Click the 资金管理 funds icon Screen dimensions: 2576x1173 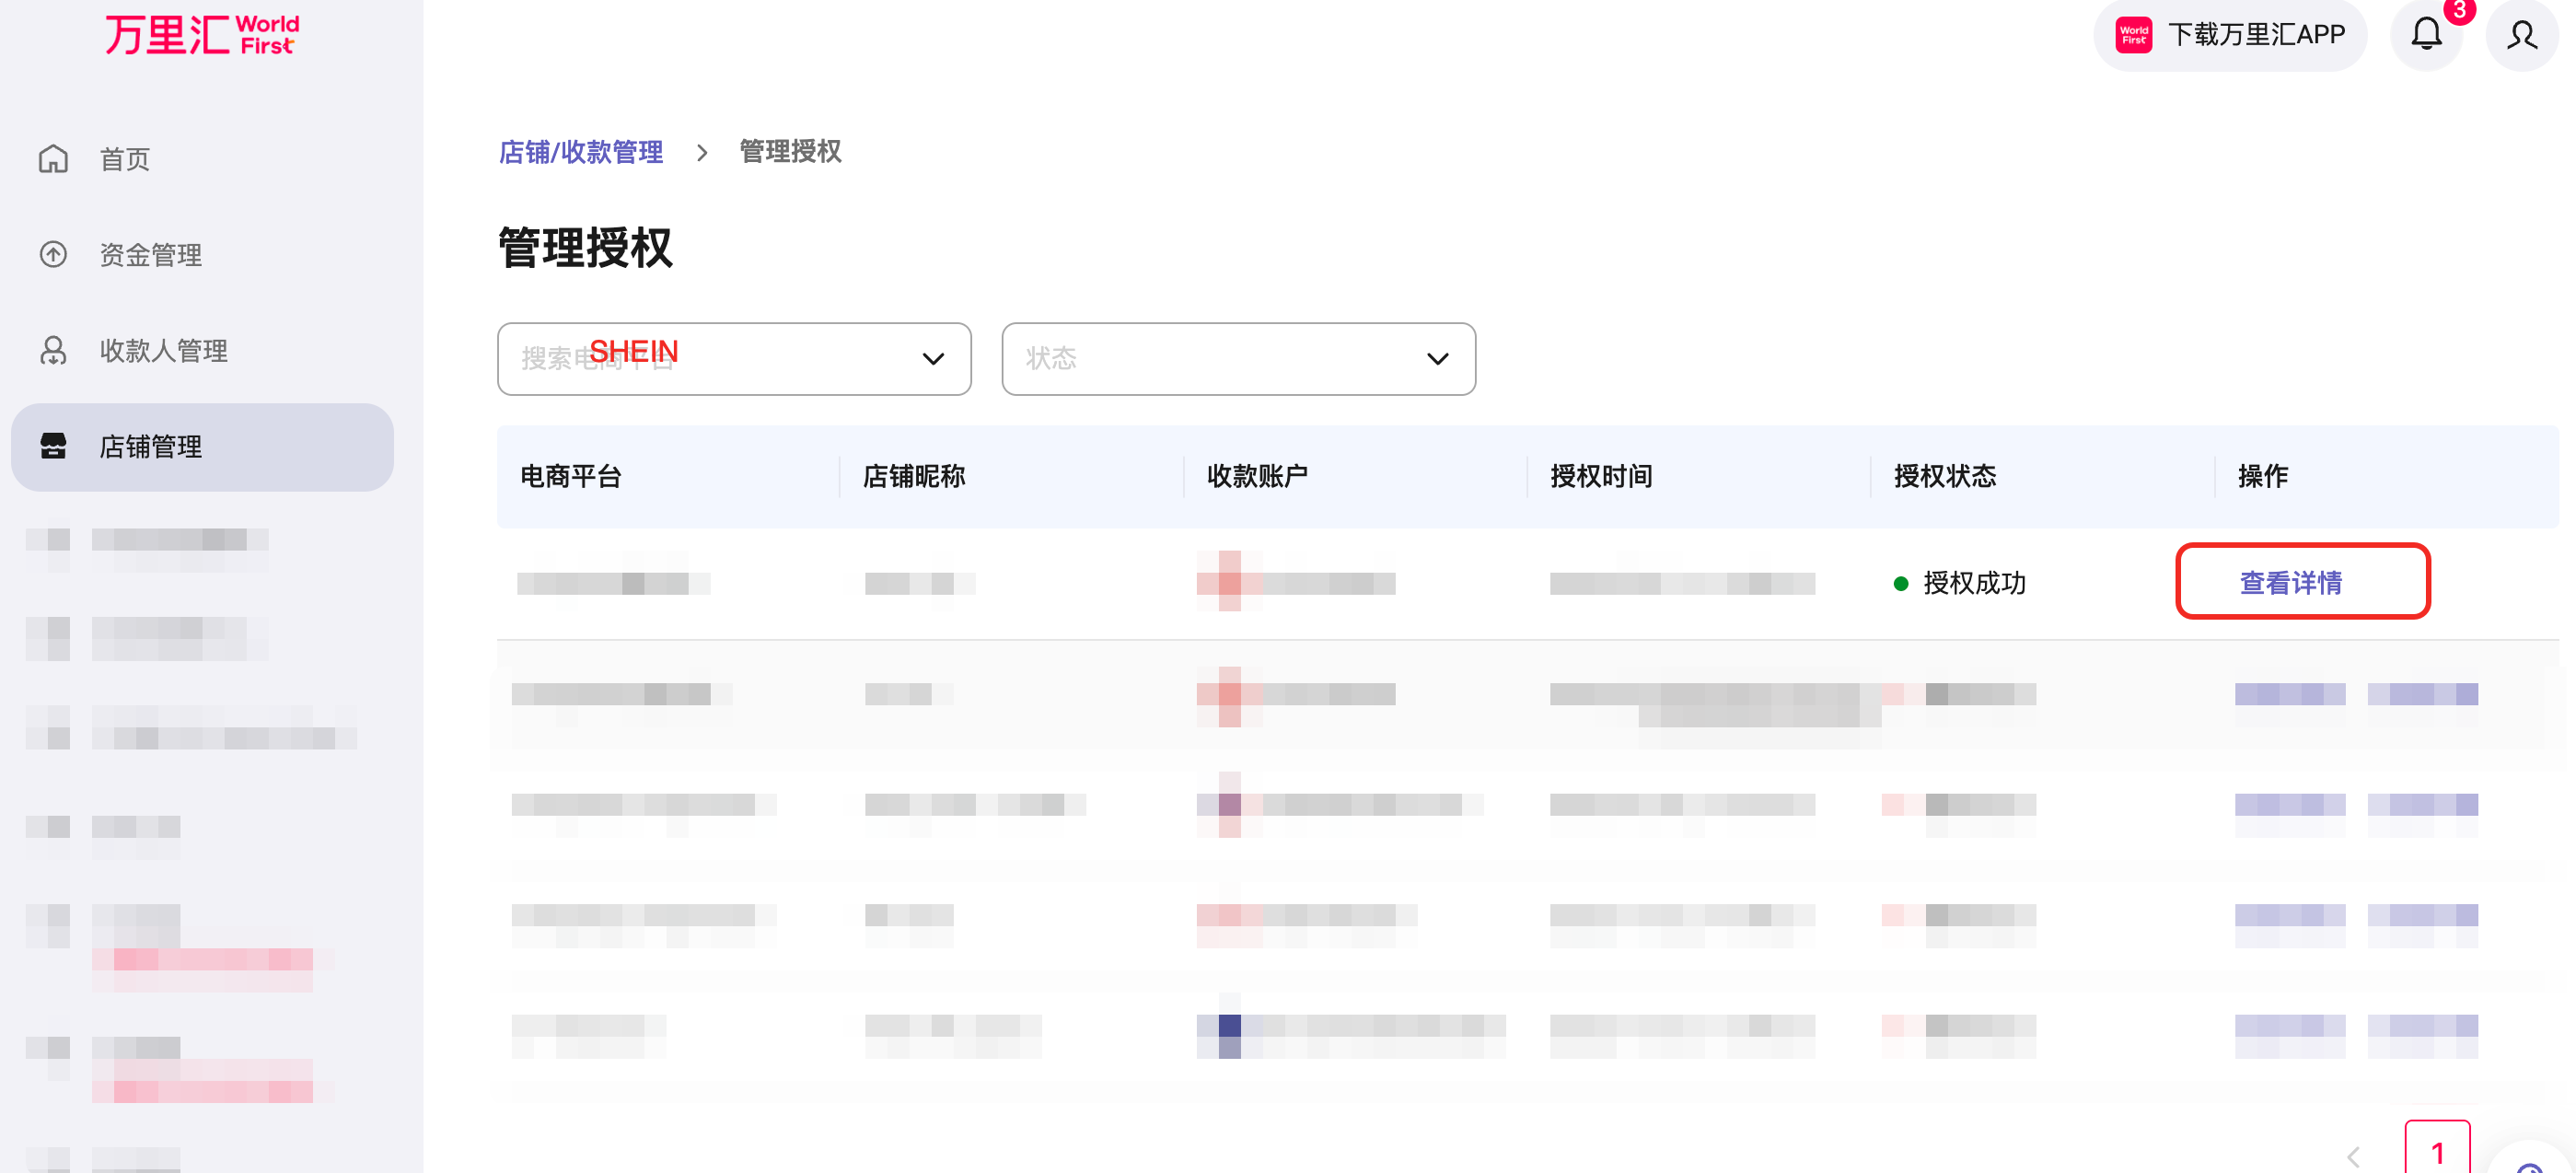53,255
